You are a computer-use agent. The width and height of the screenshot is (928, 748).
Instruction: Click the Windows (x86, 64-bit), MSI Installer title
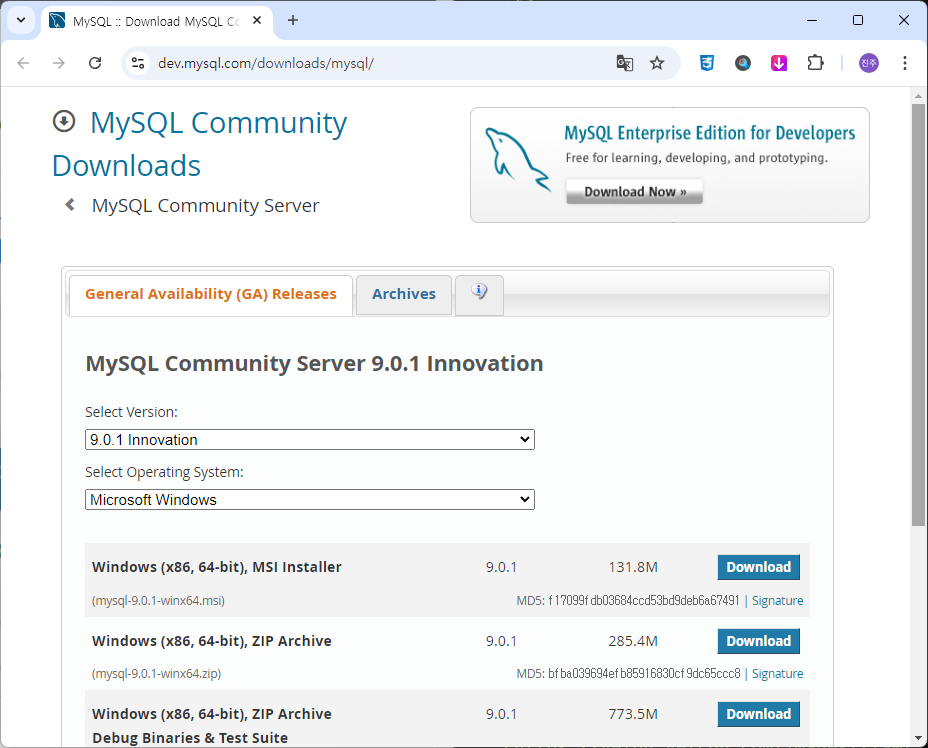click(x=217, y=567)
